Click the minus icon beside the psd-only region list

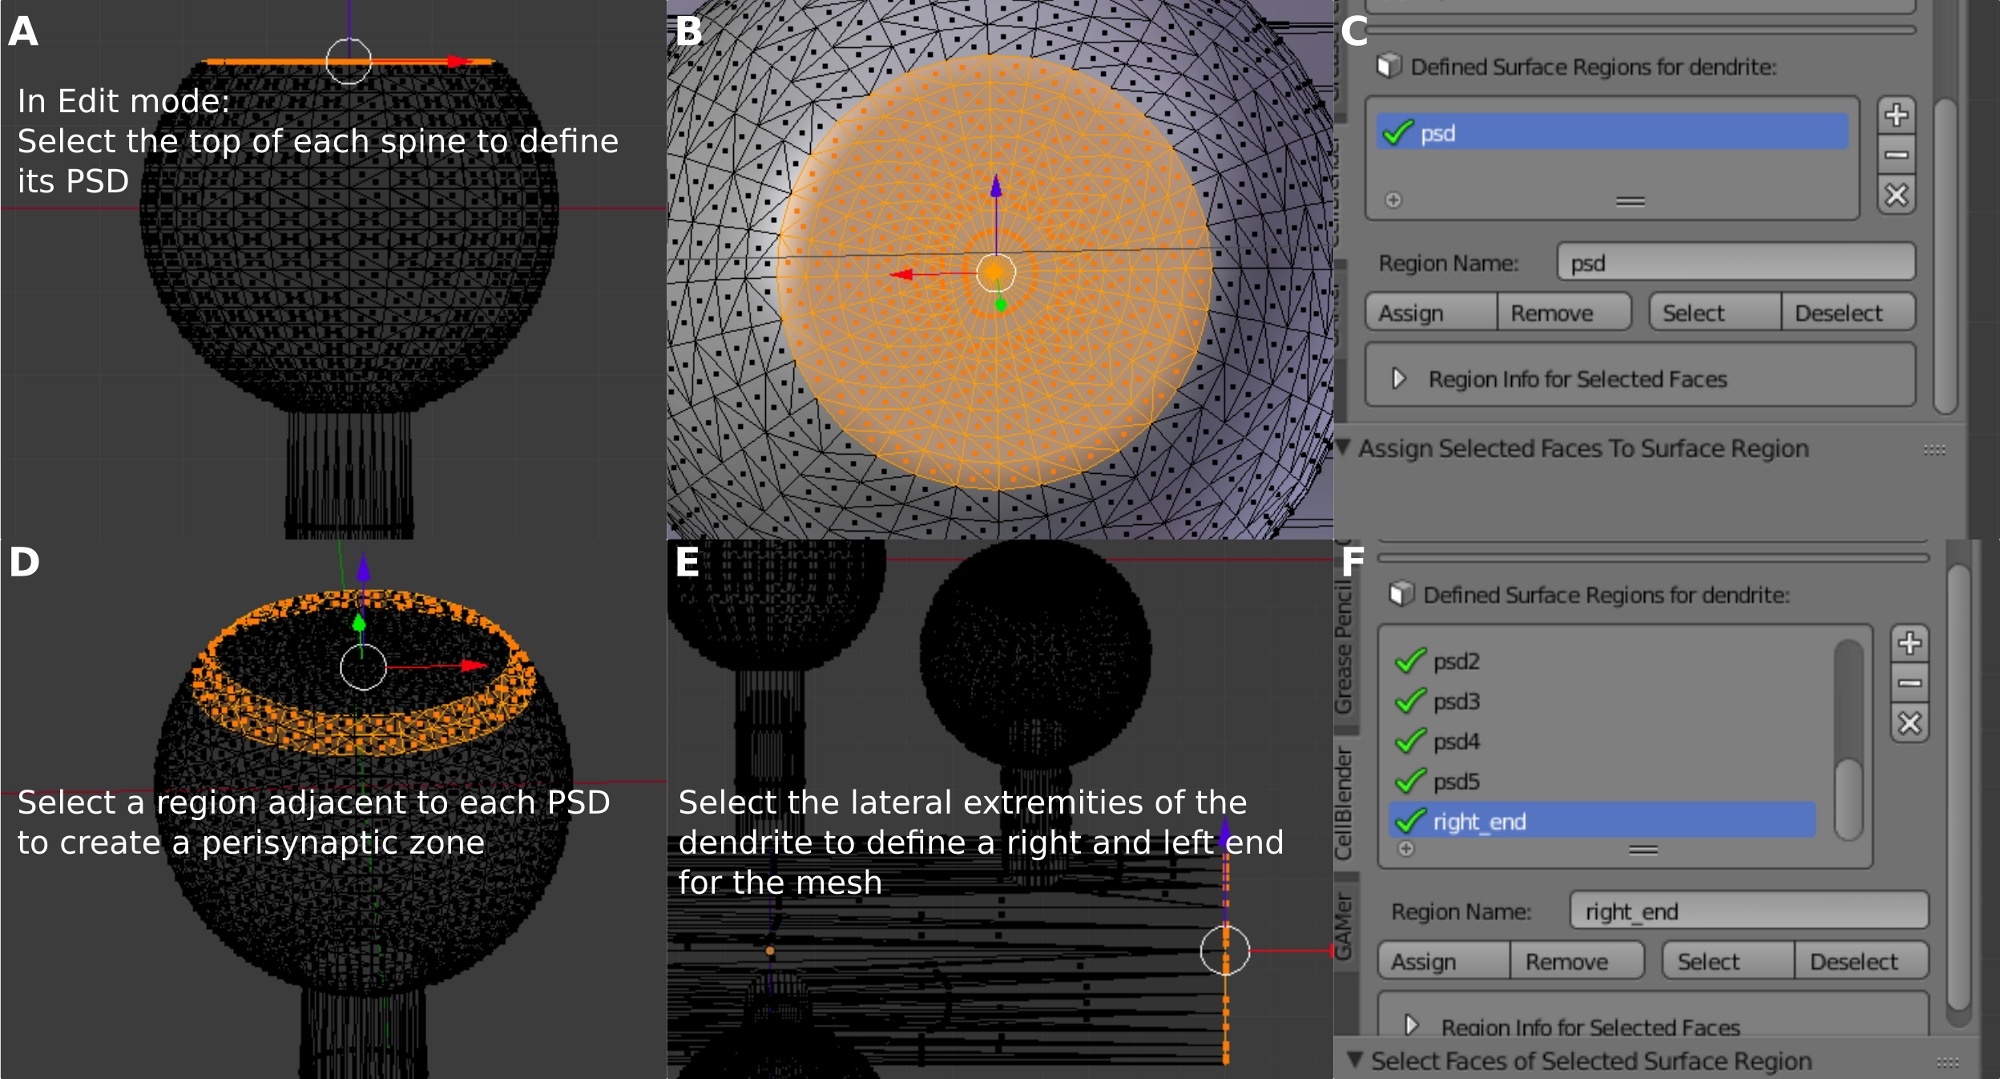[x=1896, y=155]
